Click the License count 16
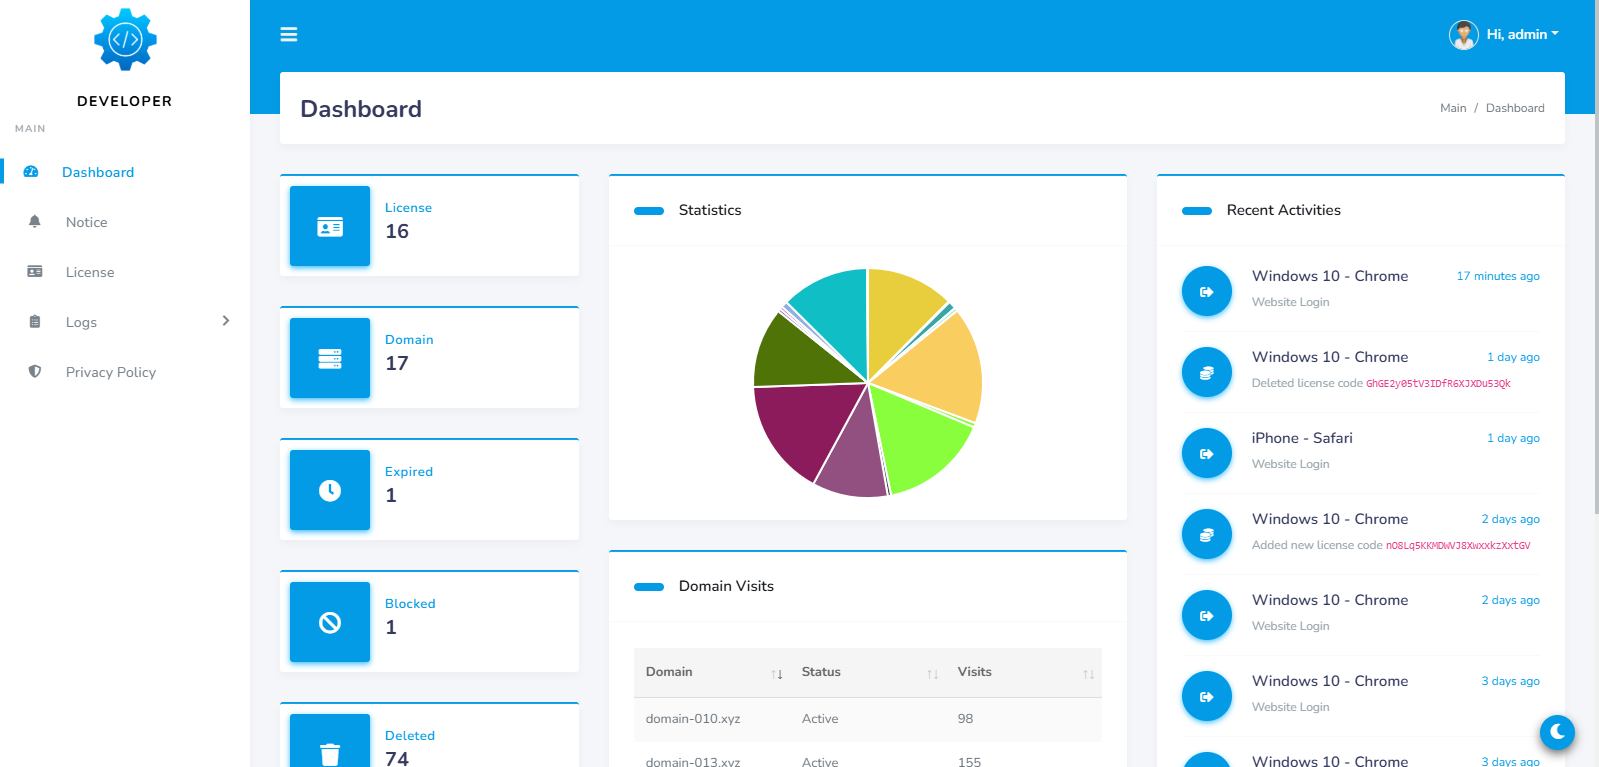The image size is (1599, 767). pos(397,231)
